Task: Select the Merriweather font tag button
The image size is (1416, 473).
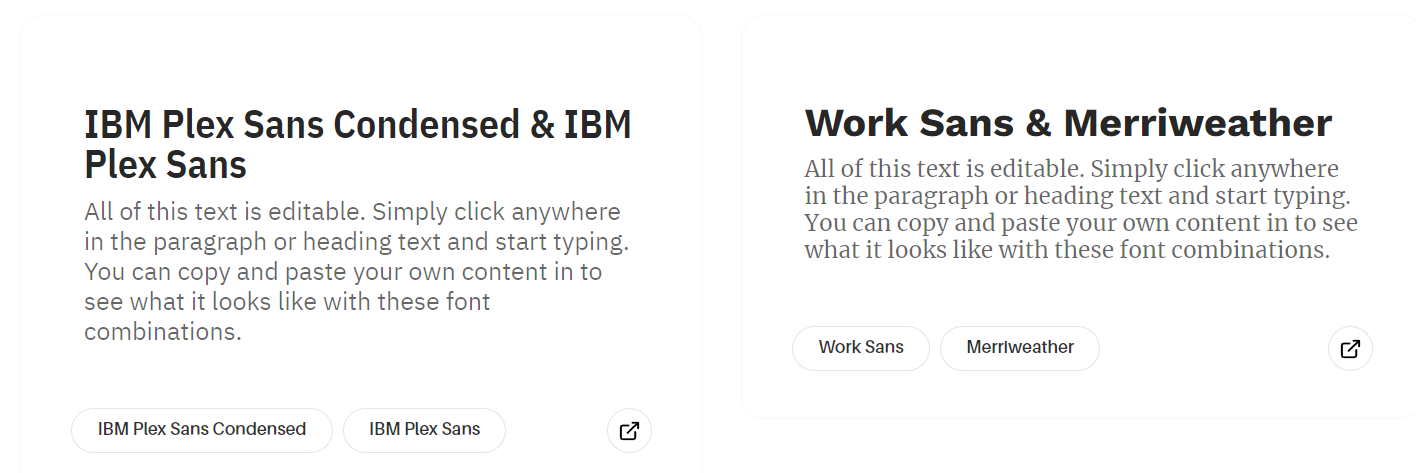Action: tap(1019, 348)
